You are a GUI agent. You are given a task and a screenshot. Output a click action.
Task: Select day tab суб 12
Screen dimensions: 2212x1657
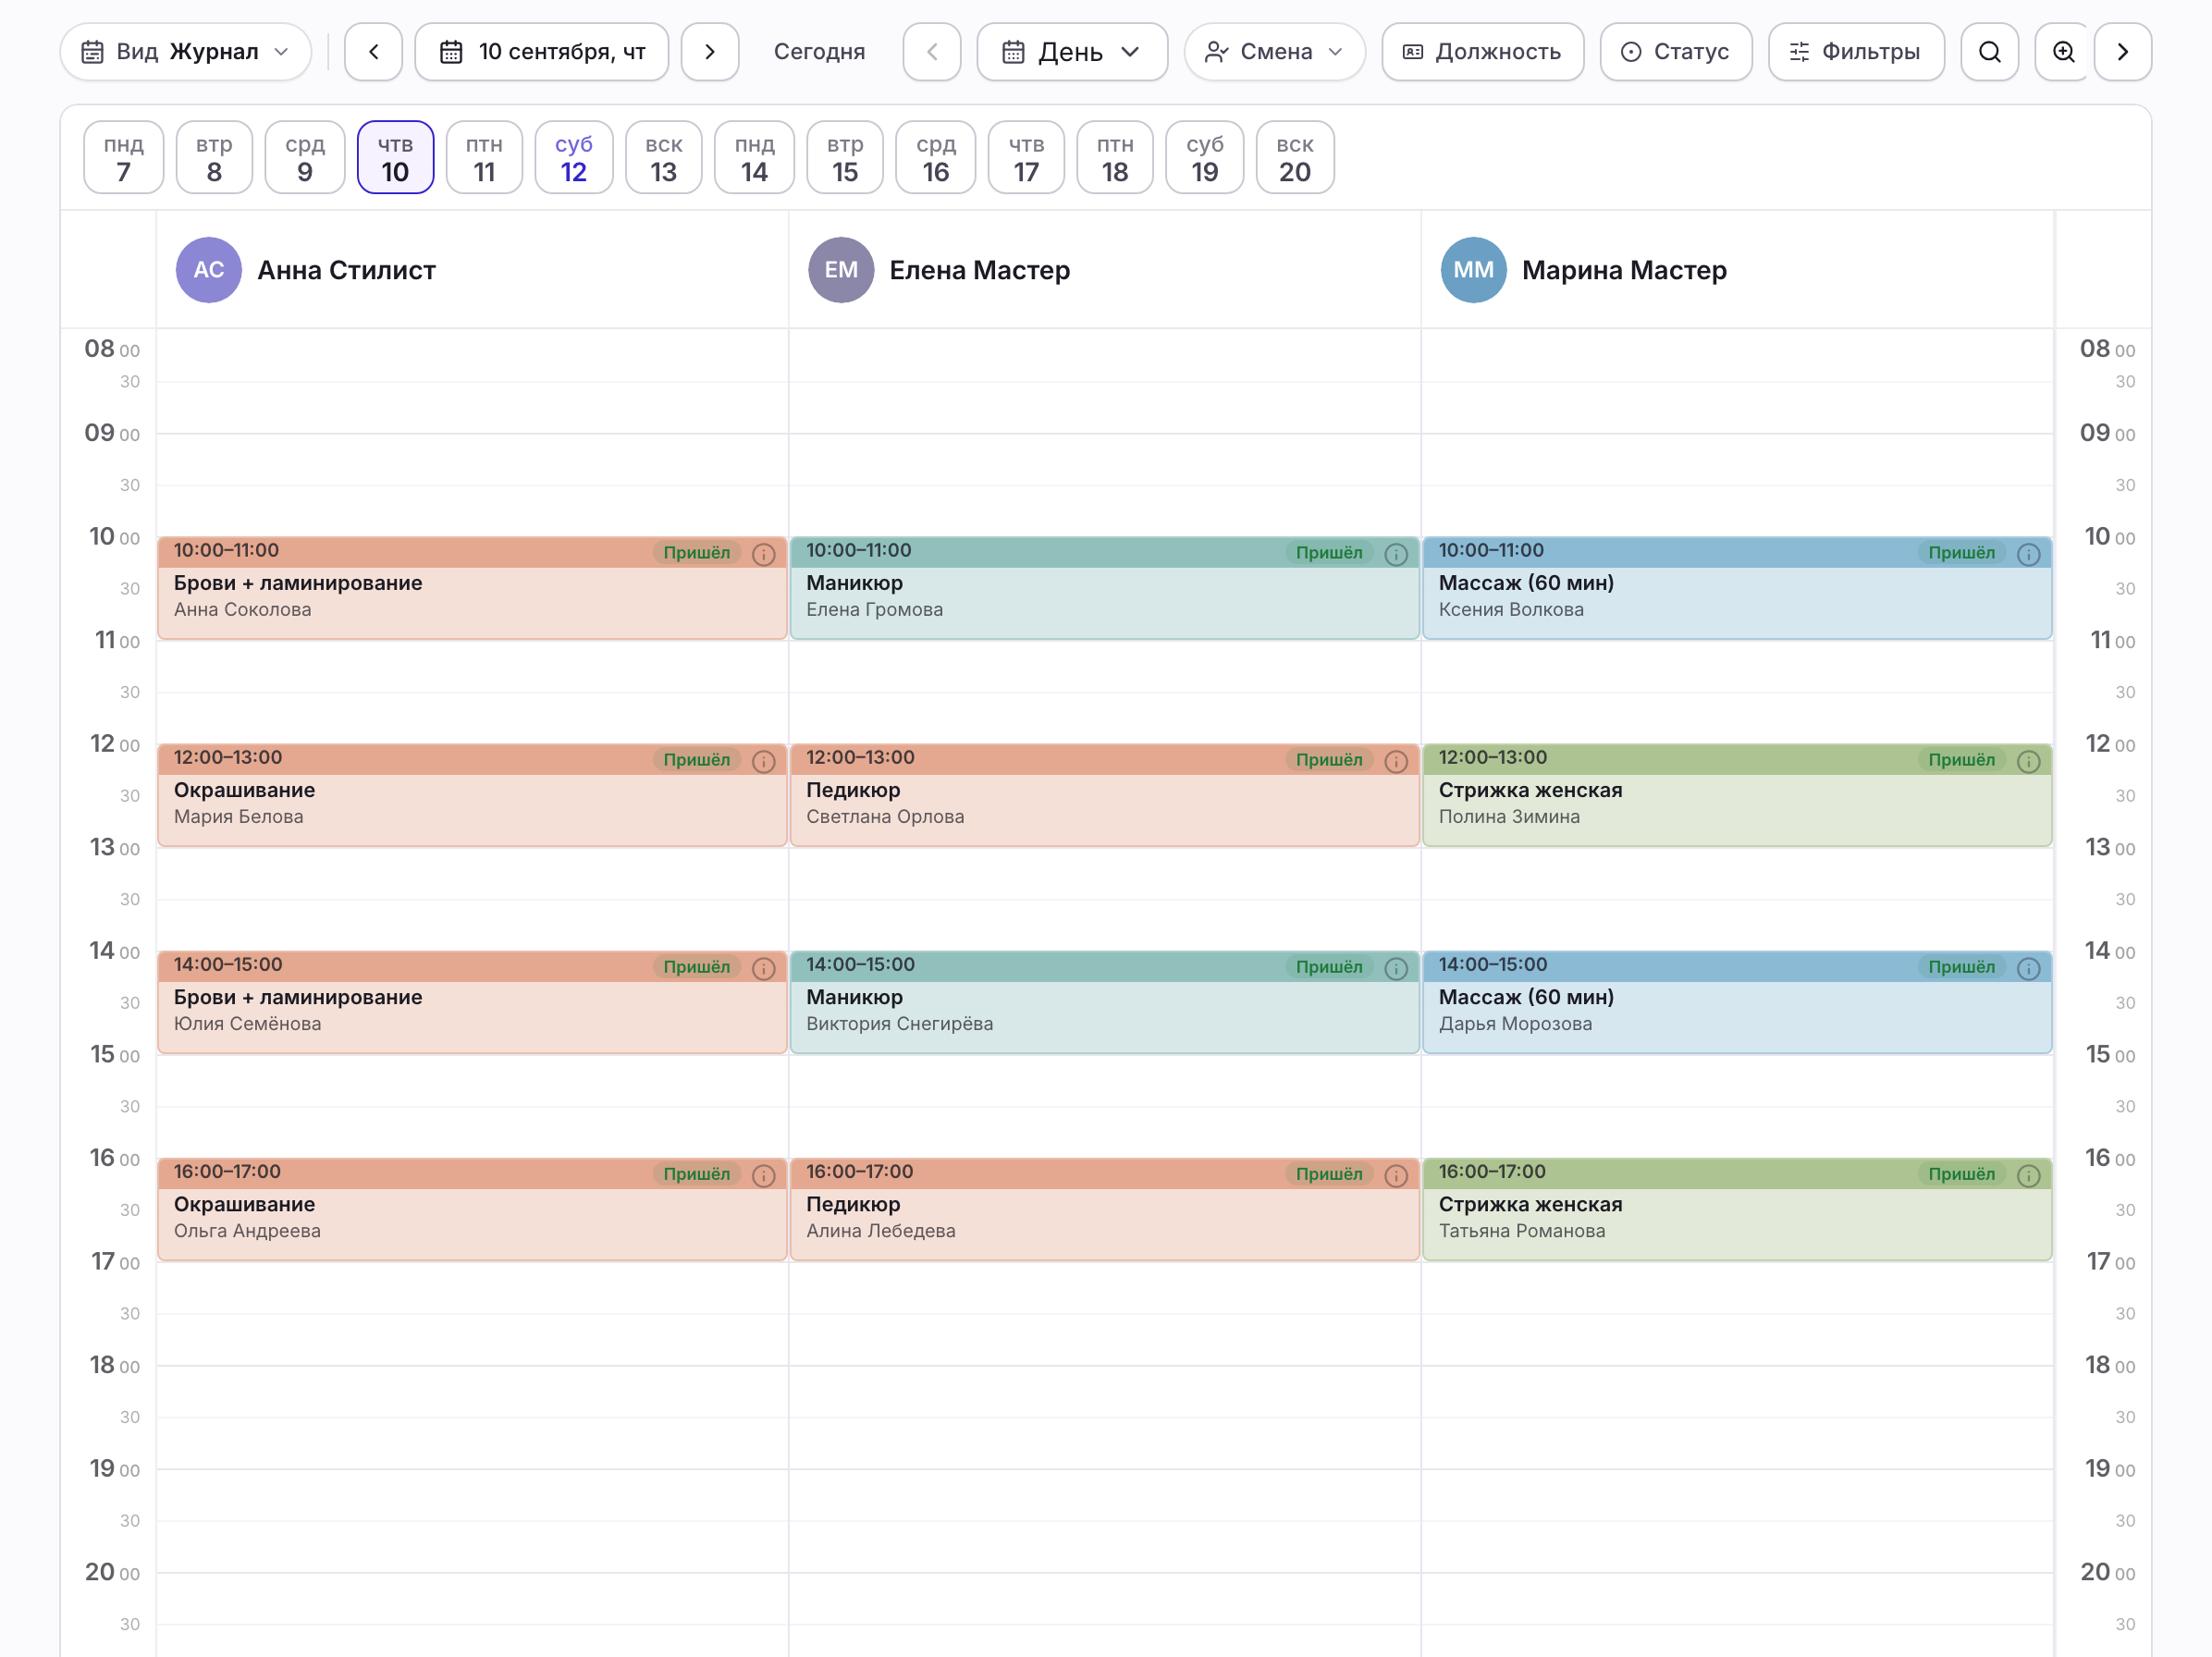point(574,157)
